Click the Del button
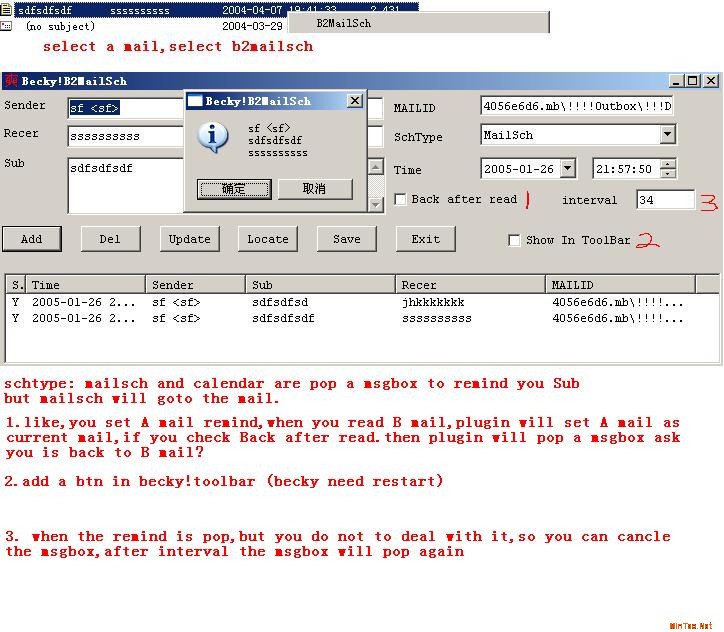Image resolution: width=724 pixels, height=632 pixels. click(110, 239)
